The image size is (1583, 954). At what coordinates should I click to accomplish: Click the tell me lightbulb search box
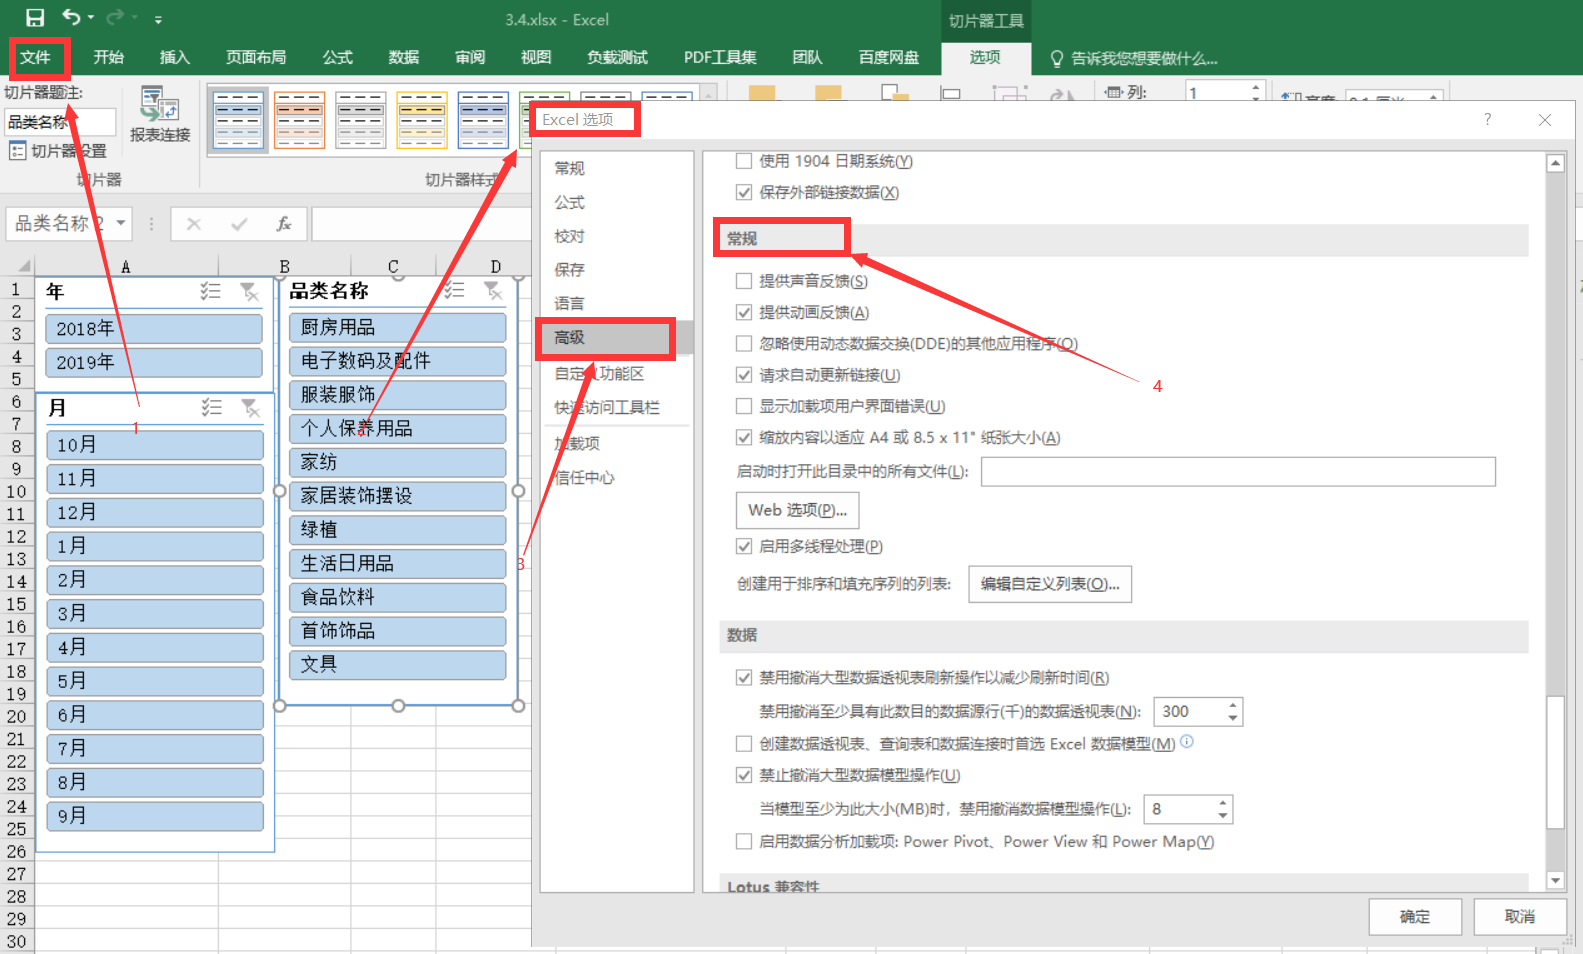click(1134, 58)
